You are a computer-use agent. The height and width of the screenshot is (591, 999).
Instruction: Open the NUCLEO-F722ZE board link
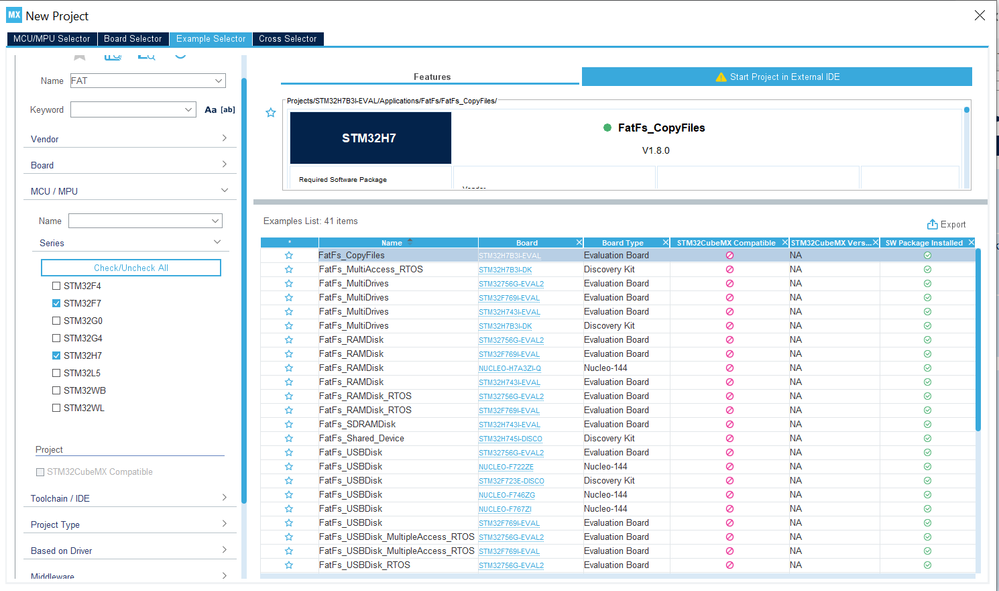pyautogui.click(x=506, y=467)
